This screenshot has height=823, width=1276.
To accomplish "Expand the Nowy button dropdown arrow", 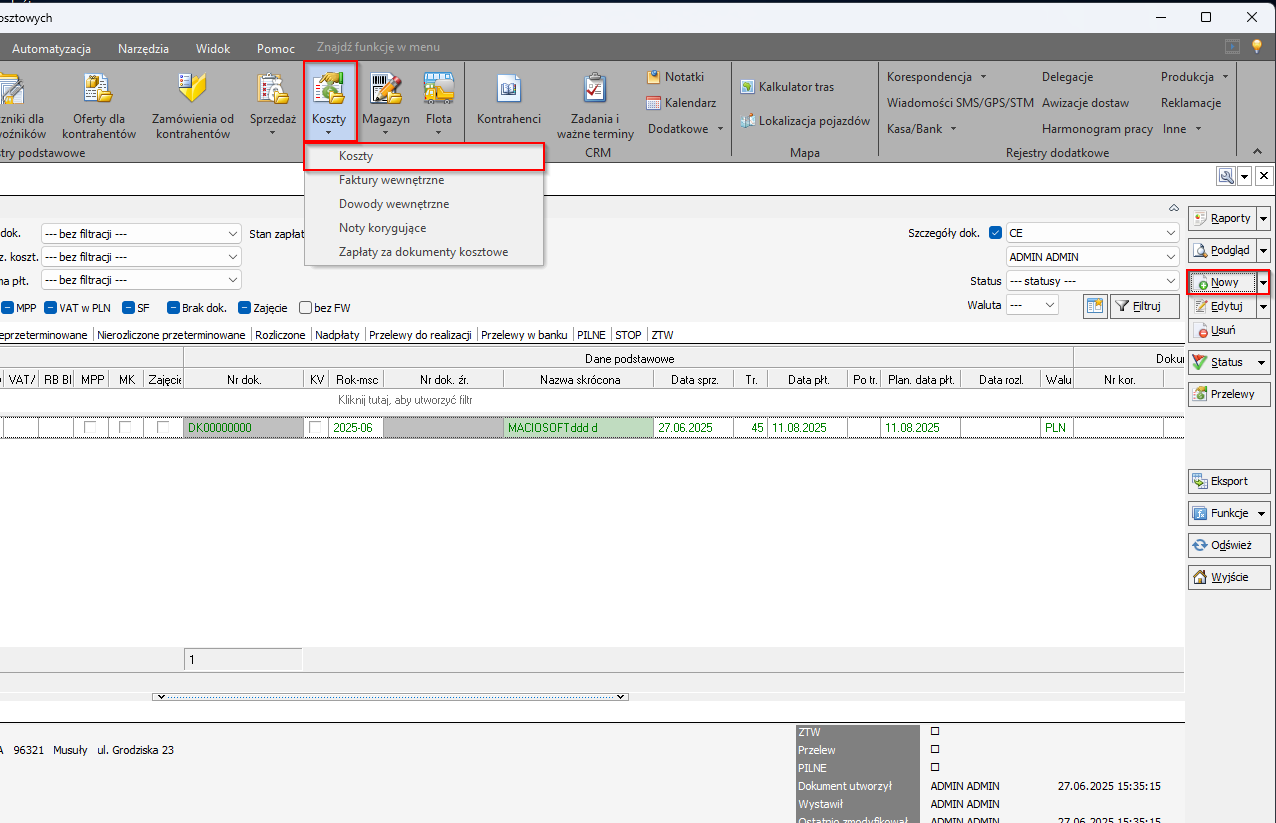I will (1263, 283).
